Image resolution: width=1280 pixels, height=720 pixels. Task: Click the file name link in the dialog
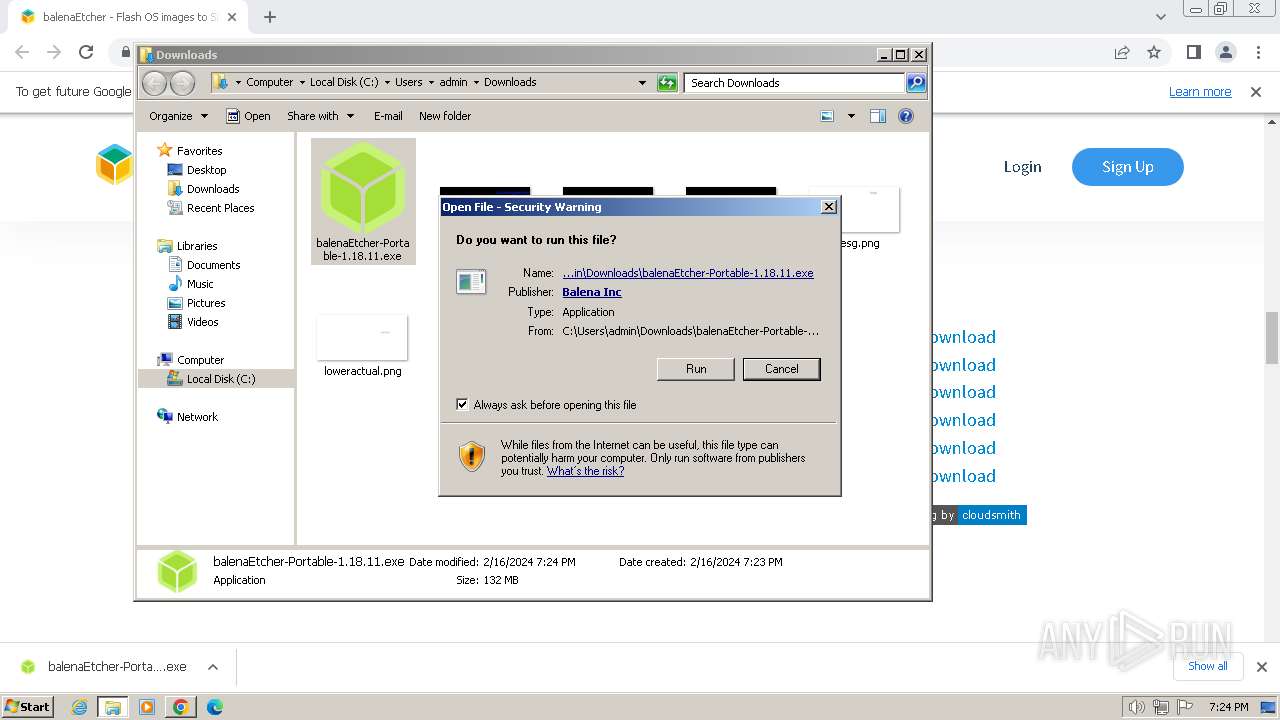coord(688,273)
